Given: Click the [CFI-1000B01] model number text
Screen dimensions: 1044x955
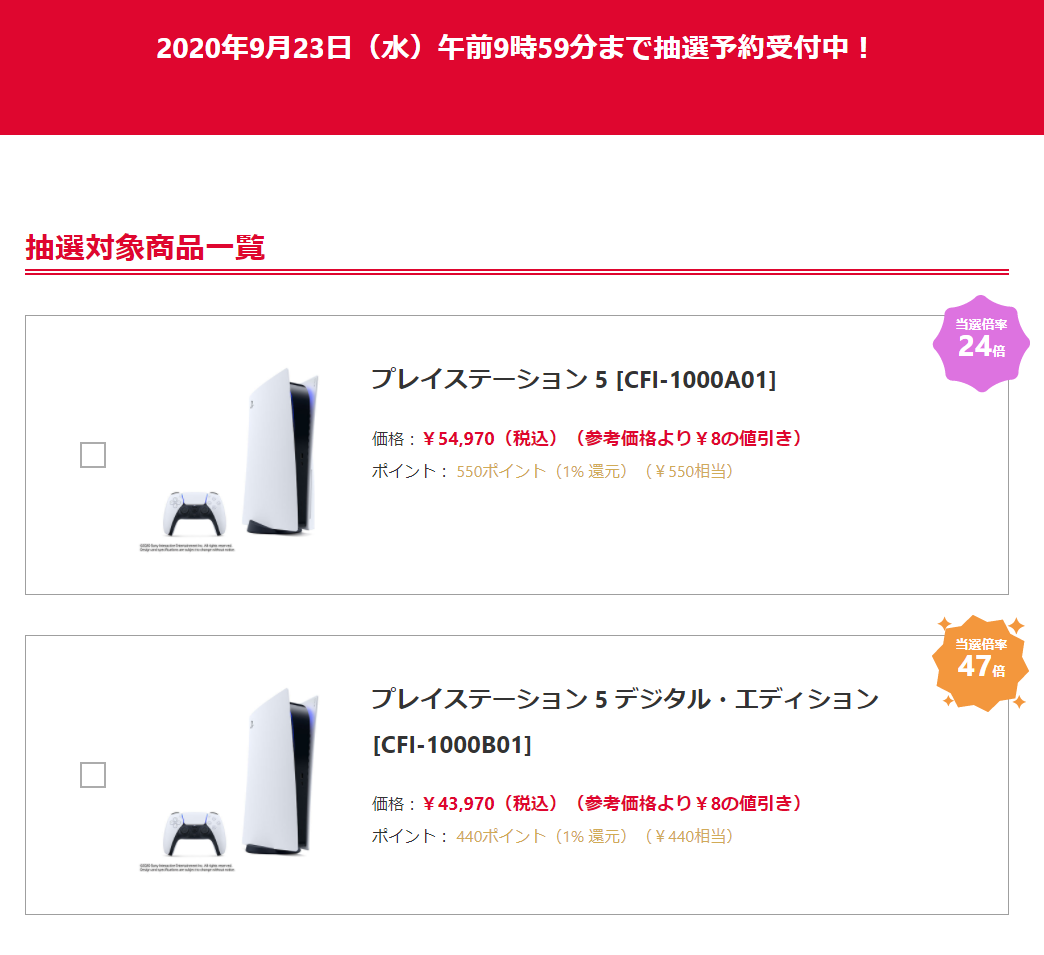Looking at the screenshot, I should [x=452, y=745].
